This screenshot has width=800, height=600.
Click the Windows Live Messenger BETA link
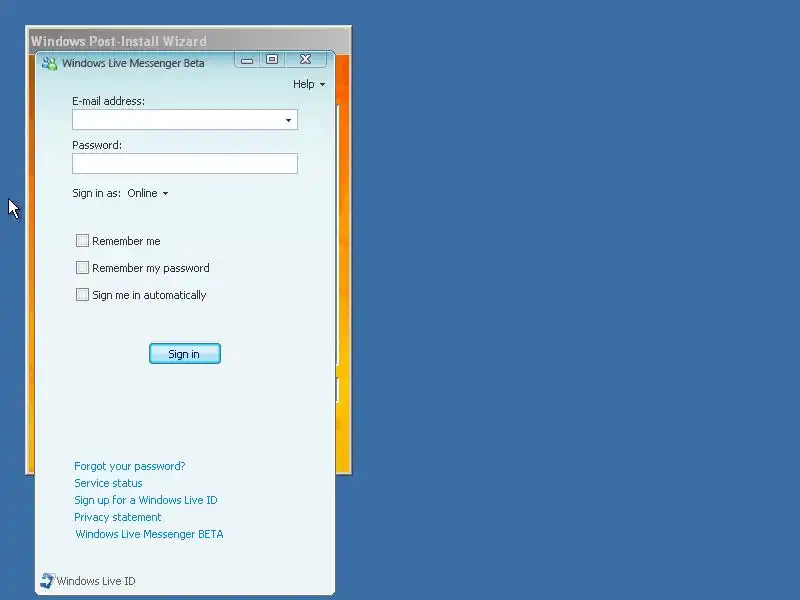click(x=149, y=534)
